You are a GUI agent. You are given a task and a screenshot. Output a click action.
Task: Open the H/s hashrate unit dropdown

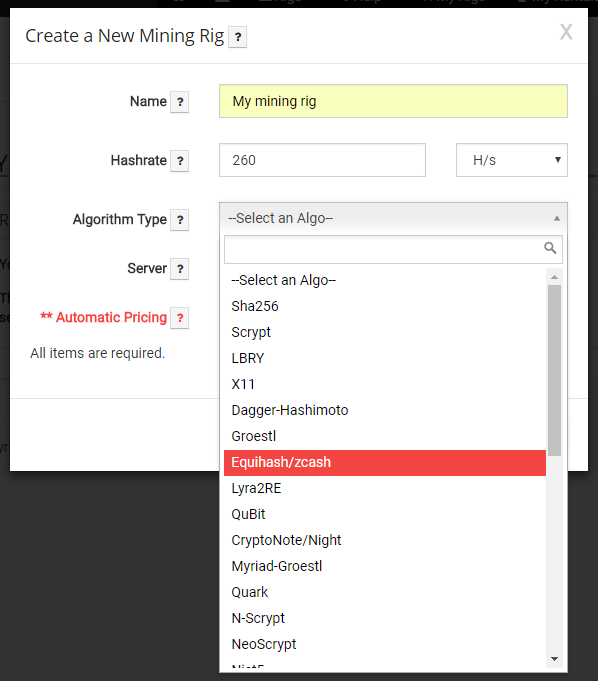tap(512, 160)
